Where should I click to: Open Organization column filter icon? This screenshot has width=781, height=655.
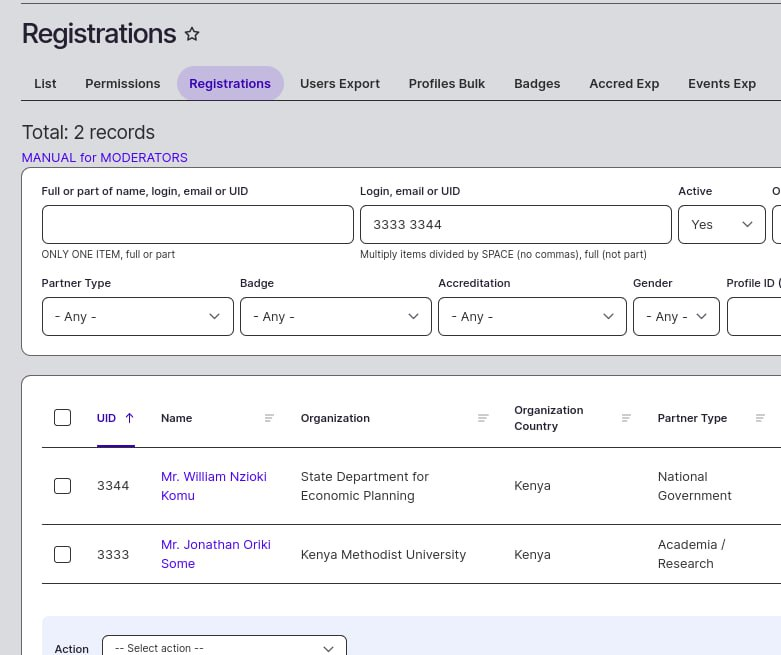click(x=483, y=418)
